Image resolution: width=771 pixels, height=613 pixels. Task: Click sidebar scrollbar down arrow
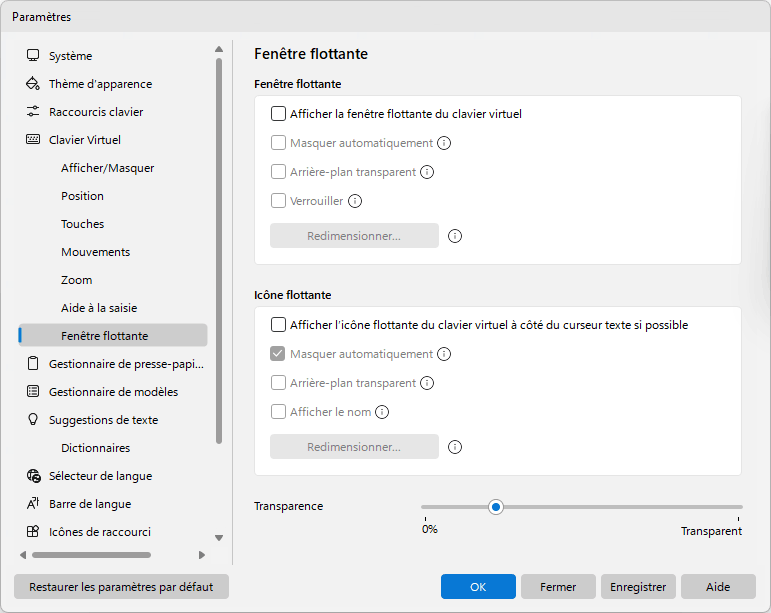219,538
